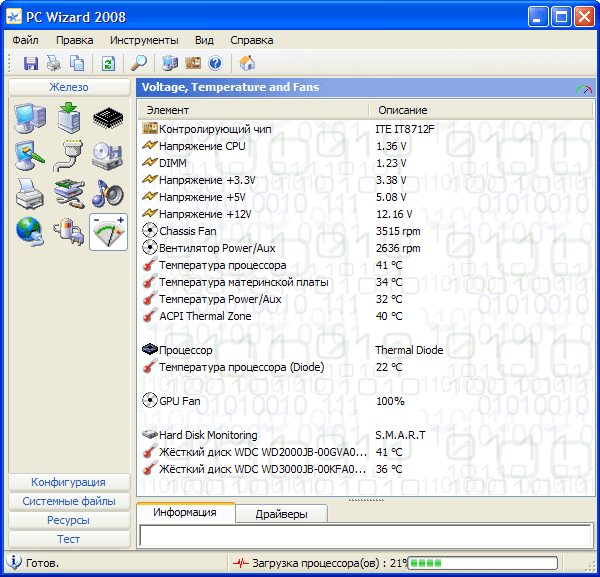Click the Print icon in the toolbar
The image size is (600, 577).
54,63
